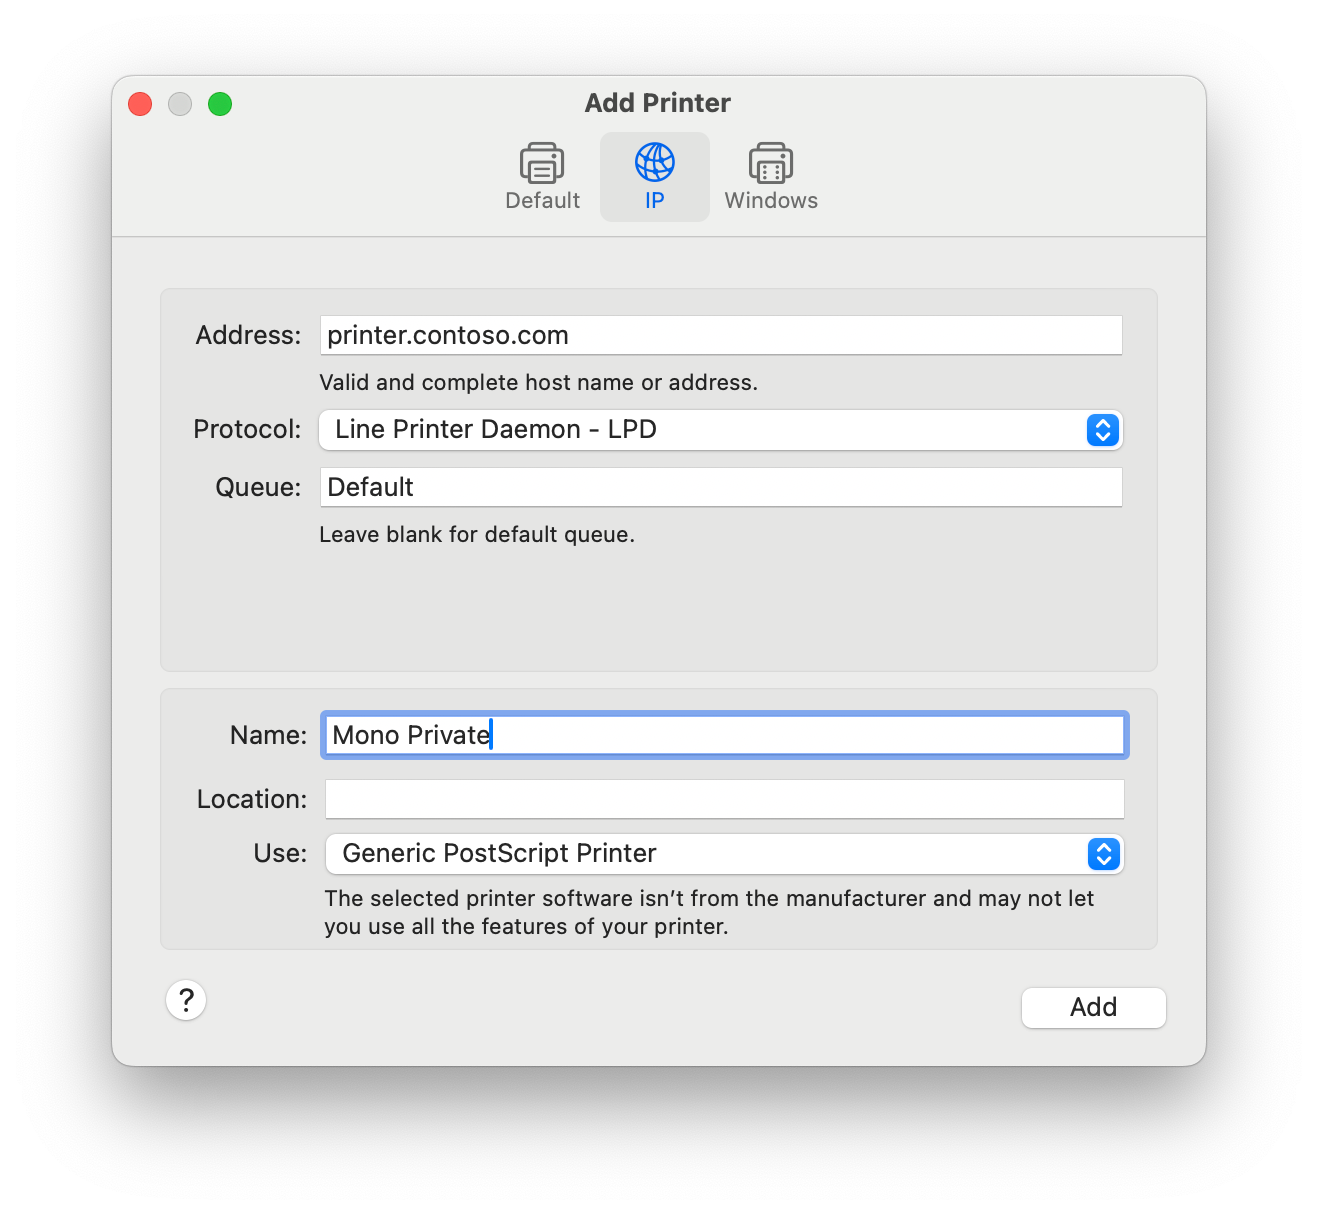The height and width of the screenshot is (1214, 1318).
Task: Expand the Use menu showing Generic PostScript Printer
Action: tap(700, 854)
